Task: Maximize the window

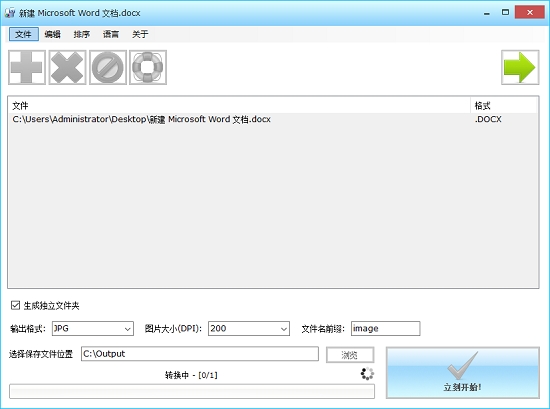Action: pos(505,13)
